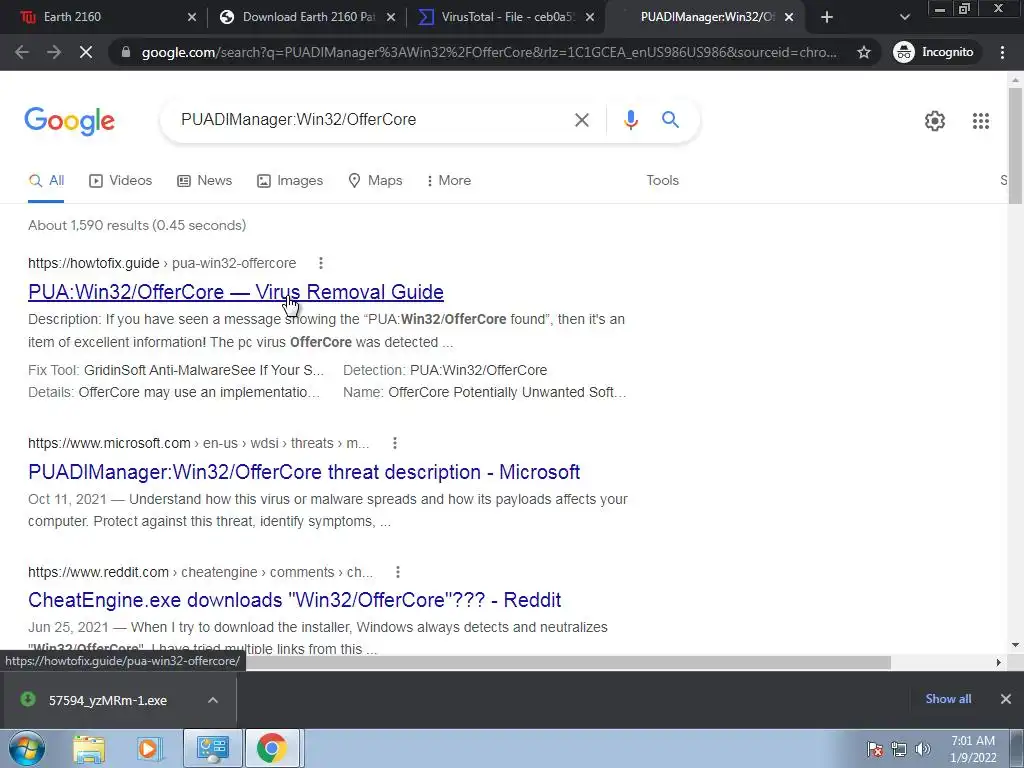
Task: Start voice search with microphone icon
Action: (630, 120)
